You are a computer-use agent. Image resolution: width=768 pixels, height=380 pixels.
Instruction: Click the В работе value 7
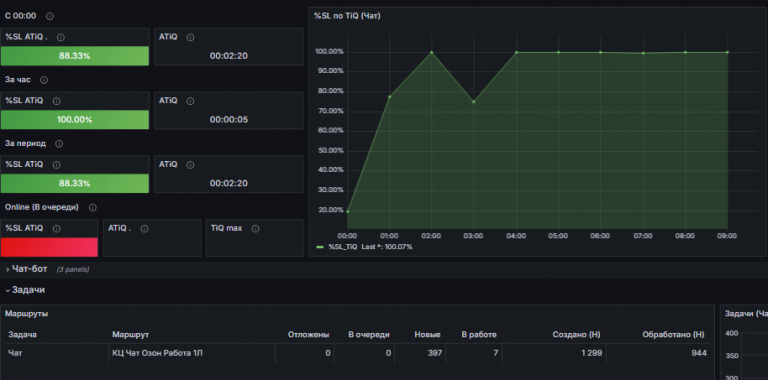click(496, 353)
